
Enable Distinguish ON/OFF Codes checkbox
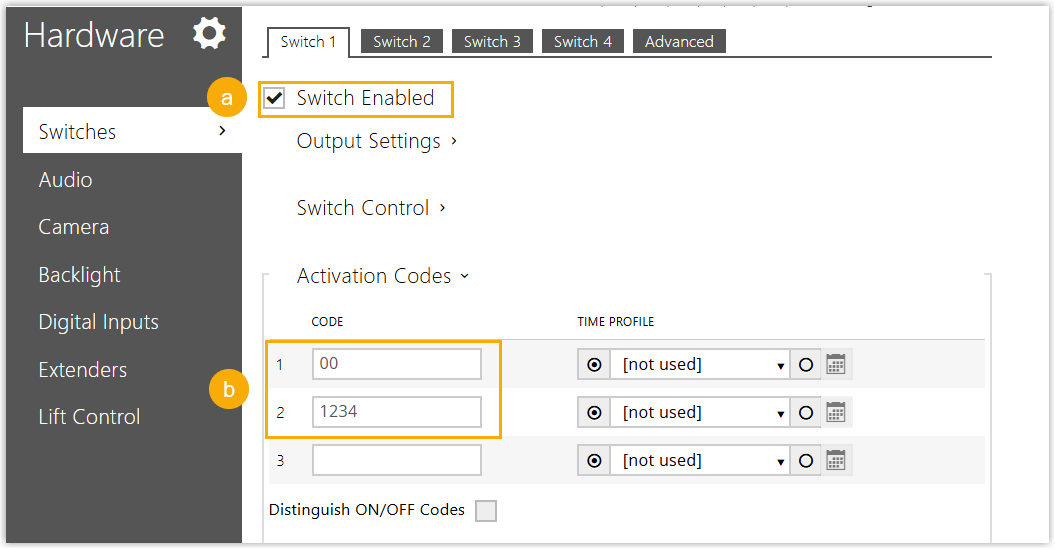pos(485,511)
